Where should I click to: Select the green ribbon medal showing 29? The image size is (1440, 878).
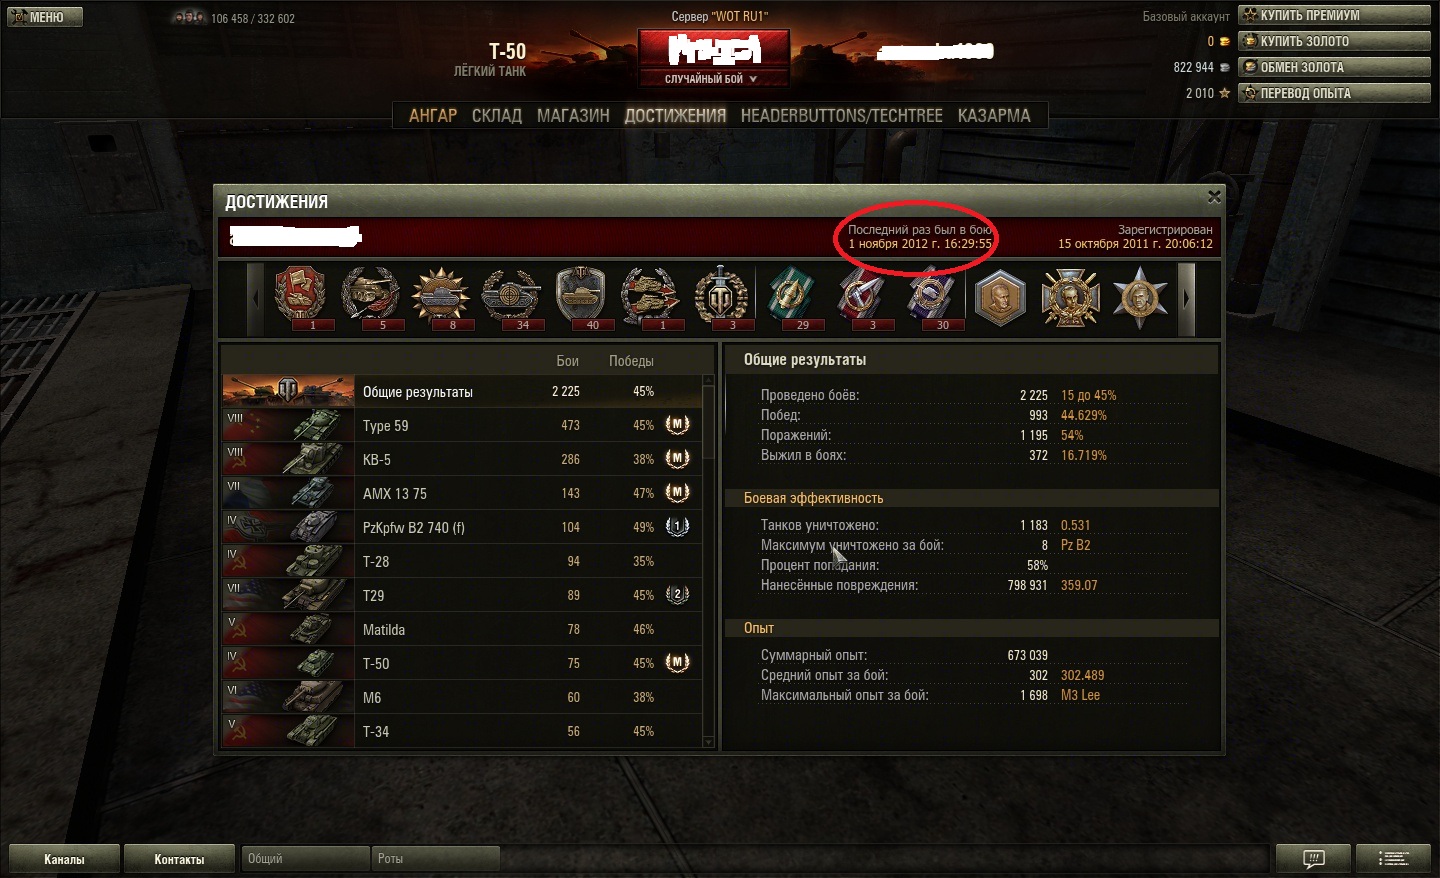pos(791,297)
